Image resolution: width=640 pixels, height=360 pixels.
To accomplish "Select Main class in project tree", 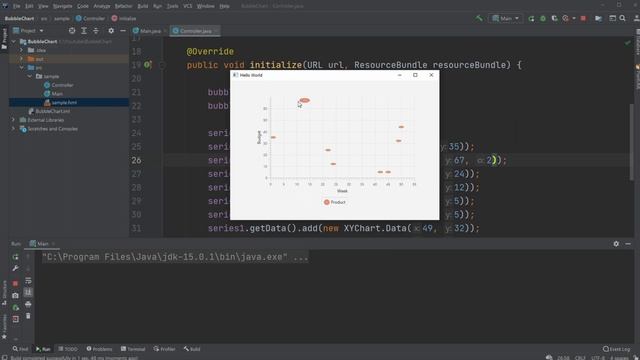I will click(53, 93).
